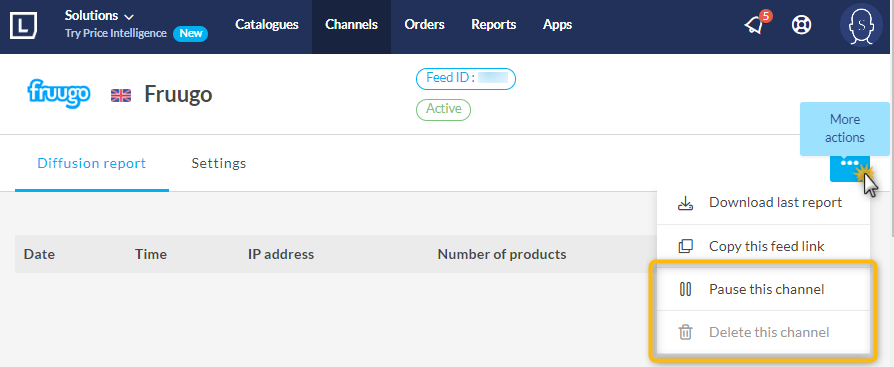Screen dimensions: 894x367
Task: Click the Try Price Intelligence link
Action: (116, 34)
